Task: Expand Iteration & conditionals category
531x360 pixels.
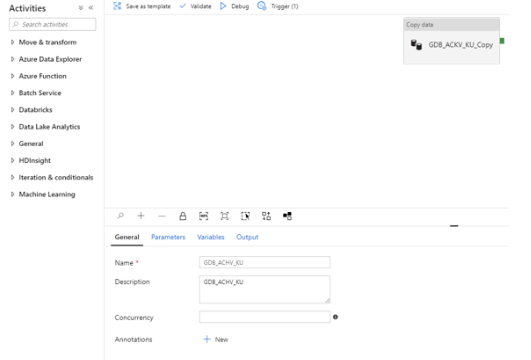Action: coord(13,177)
